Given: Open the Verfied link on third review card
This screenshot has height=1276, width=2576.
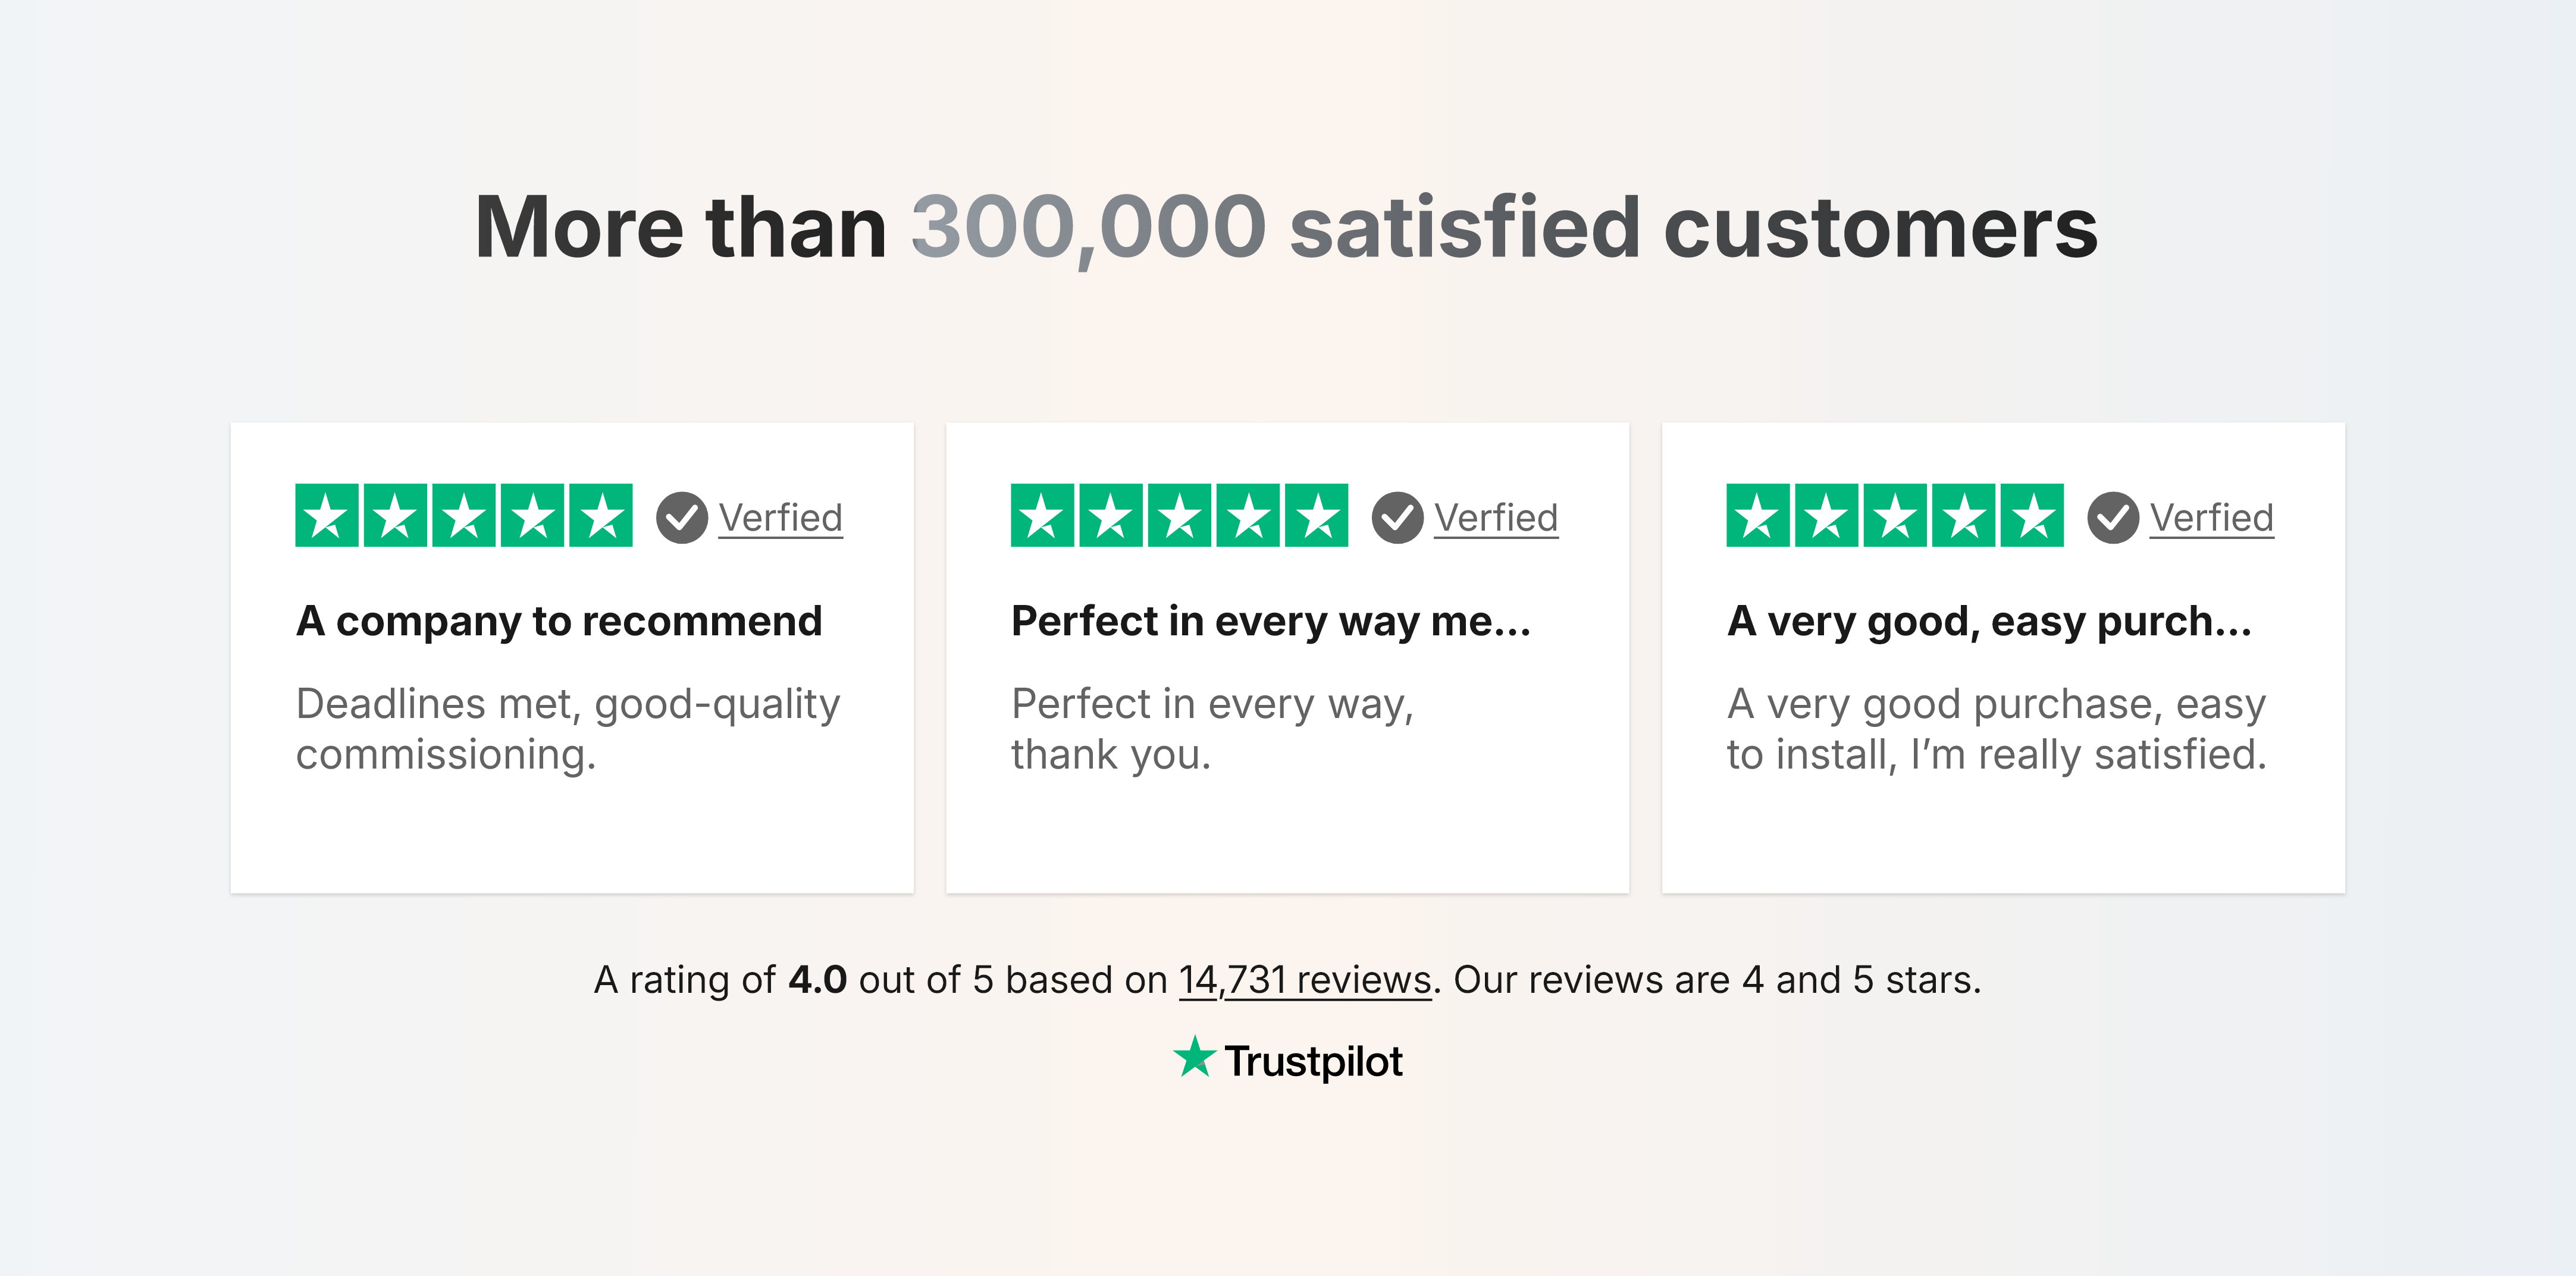Looking at the screenshot, I should click(2212, 518).
